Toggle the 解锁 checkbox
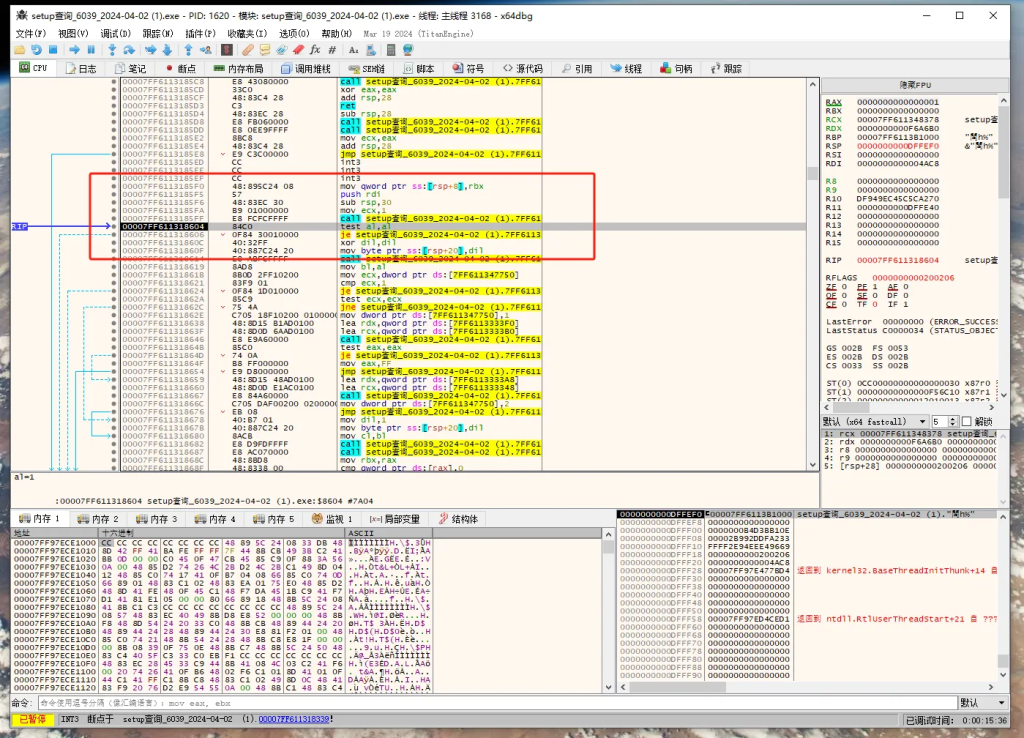Image resolution: width=1024 pixels, height=738 pixels. pos(966,422)
